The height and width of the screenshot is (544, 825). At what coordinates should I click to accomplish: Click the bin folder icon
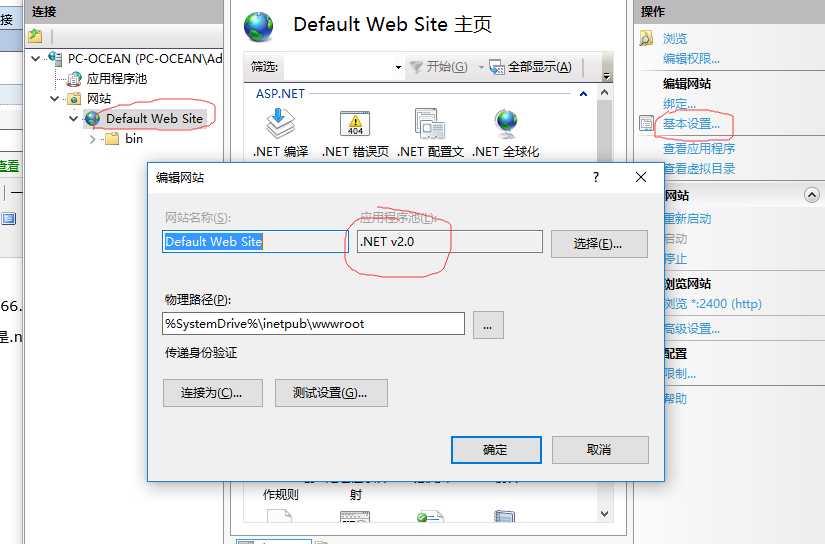click(112, 139)
